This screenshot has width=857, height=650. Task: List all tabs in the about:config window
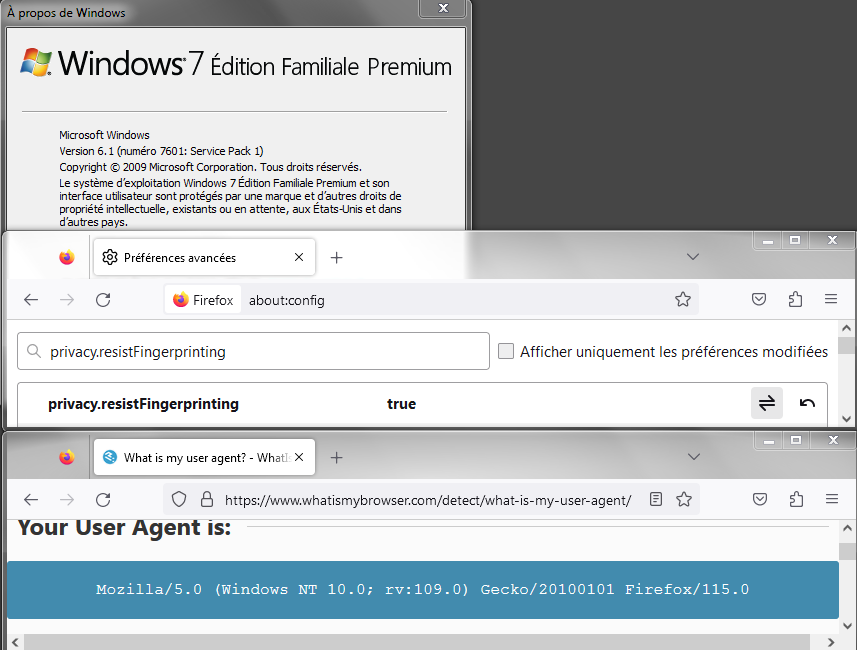[693, 257]
